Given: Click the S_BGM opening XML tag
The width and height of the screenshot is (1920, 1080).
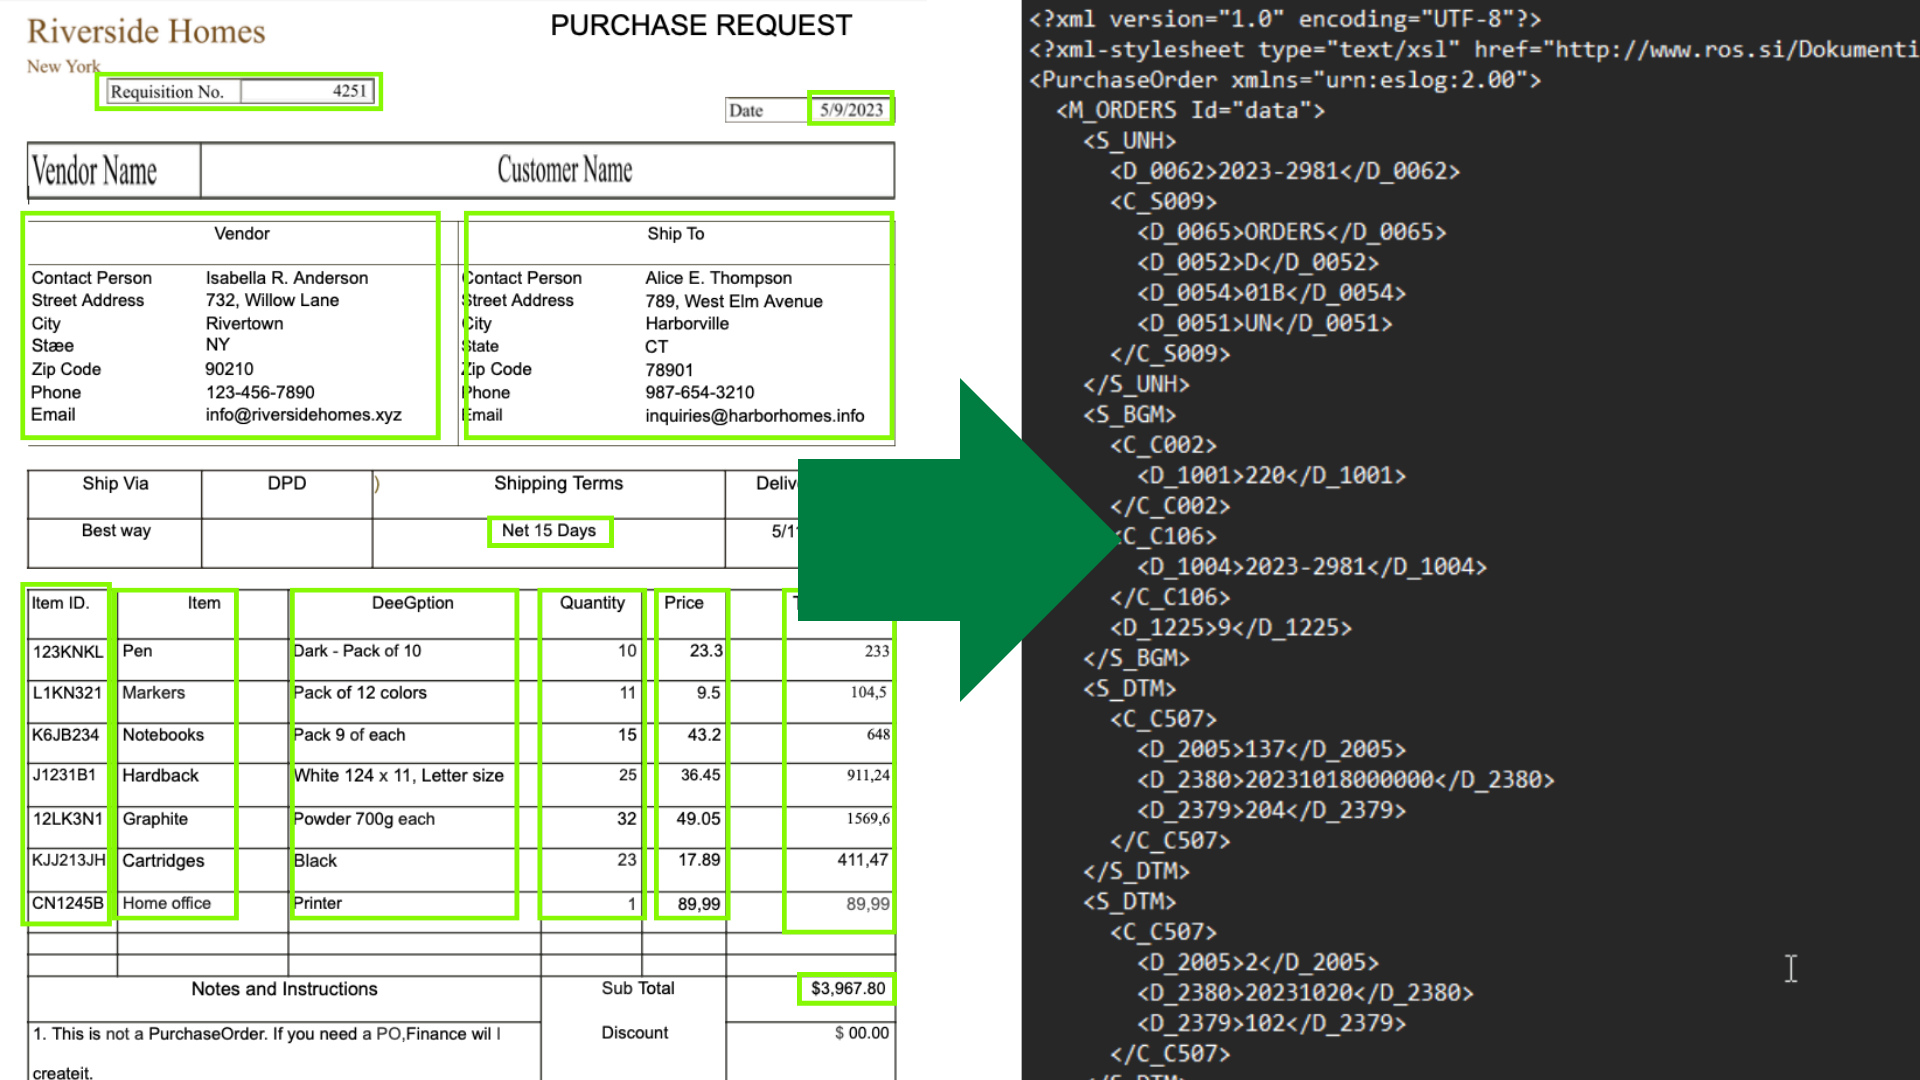Looking at the screenshot, I should (1129, 415).
